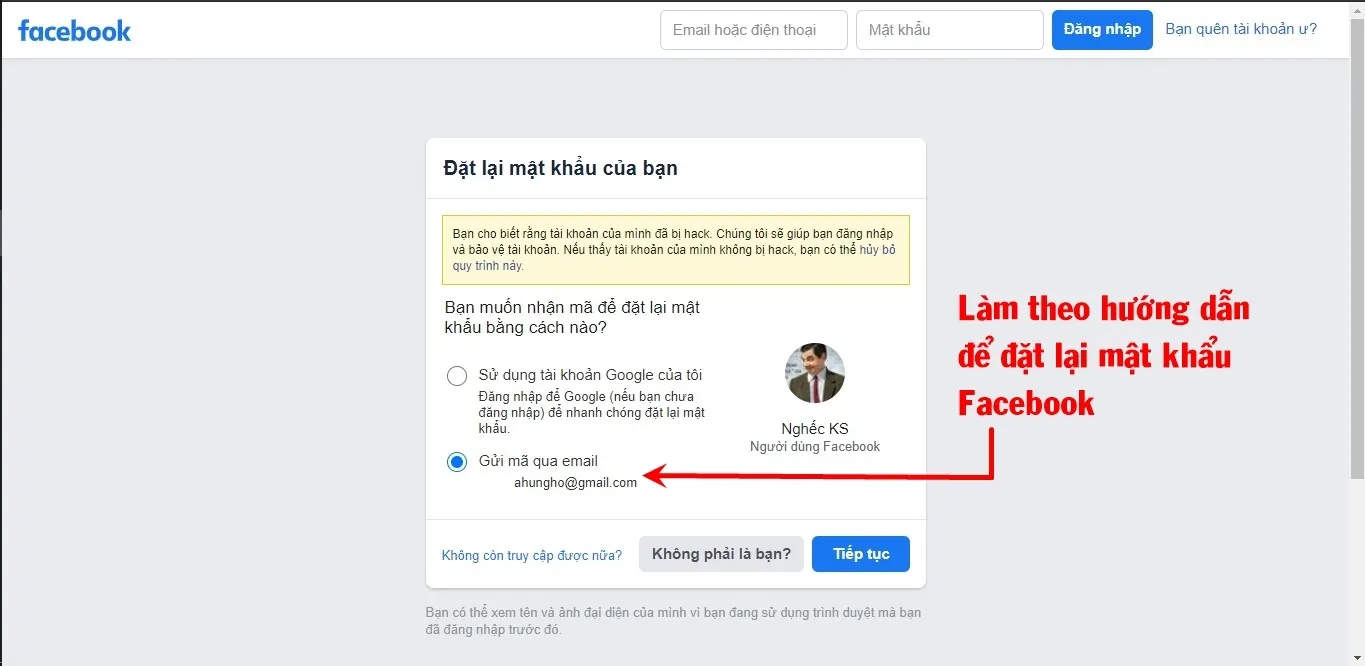Click the Tiếp tục button
Screen dimensions: 1365x666
pyautogui.click(x=860, y=553)
